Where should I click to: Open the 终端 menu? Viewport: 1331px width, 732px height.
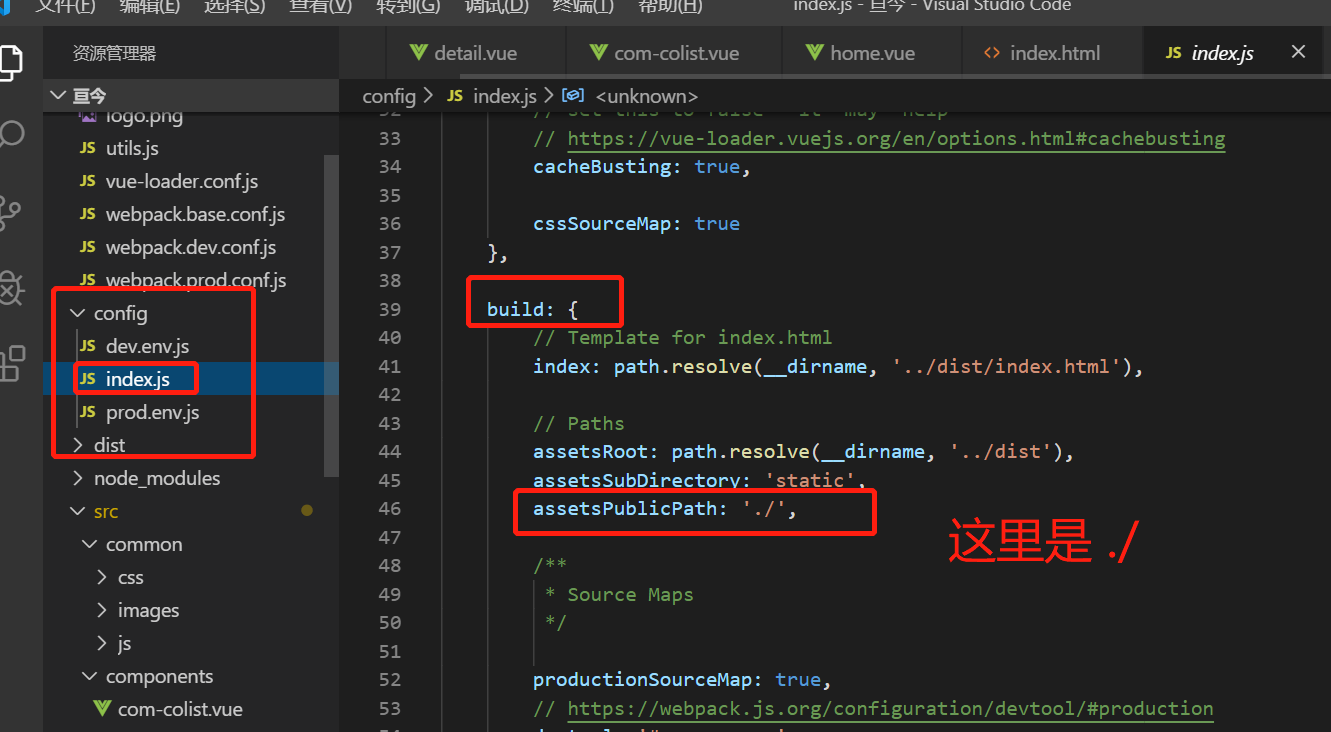[584, 8]
